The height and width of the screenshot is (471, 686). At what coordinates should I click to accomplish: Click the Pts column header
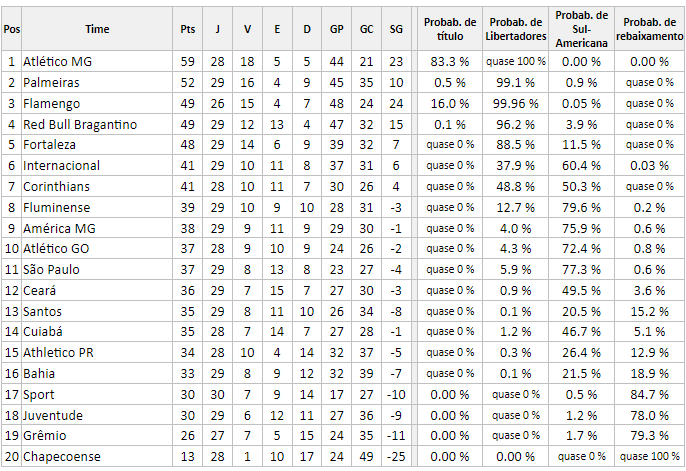(187, 29)
